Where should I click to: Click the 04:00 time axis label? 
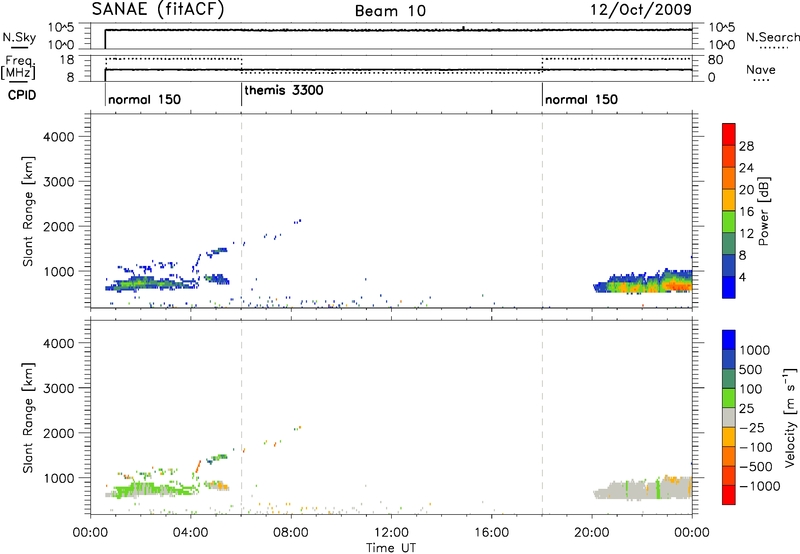pos(190,533)
